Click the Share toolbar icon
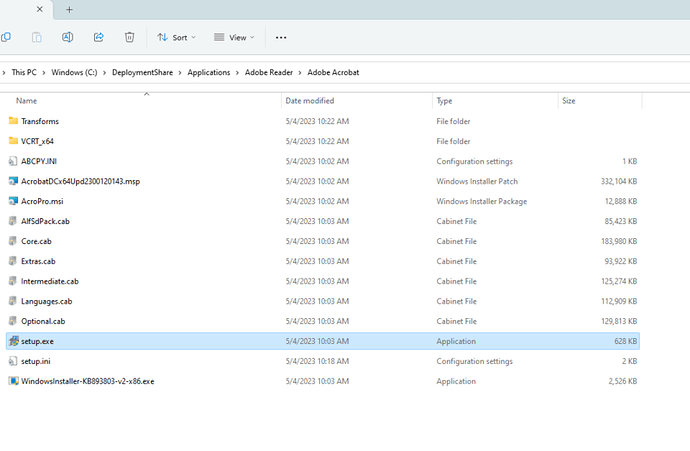The image size is (690, 451). 98,37
